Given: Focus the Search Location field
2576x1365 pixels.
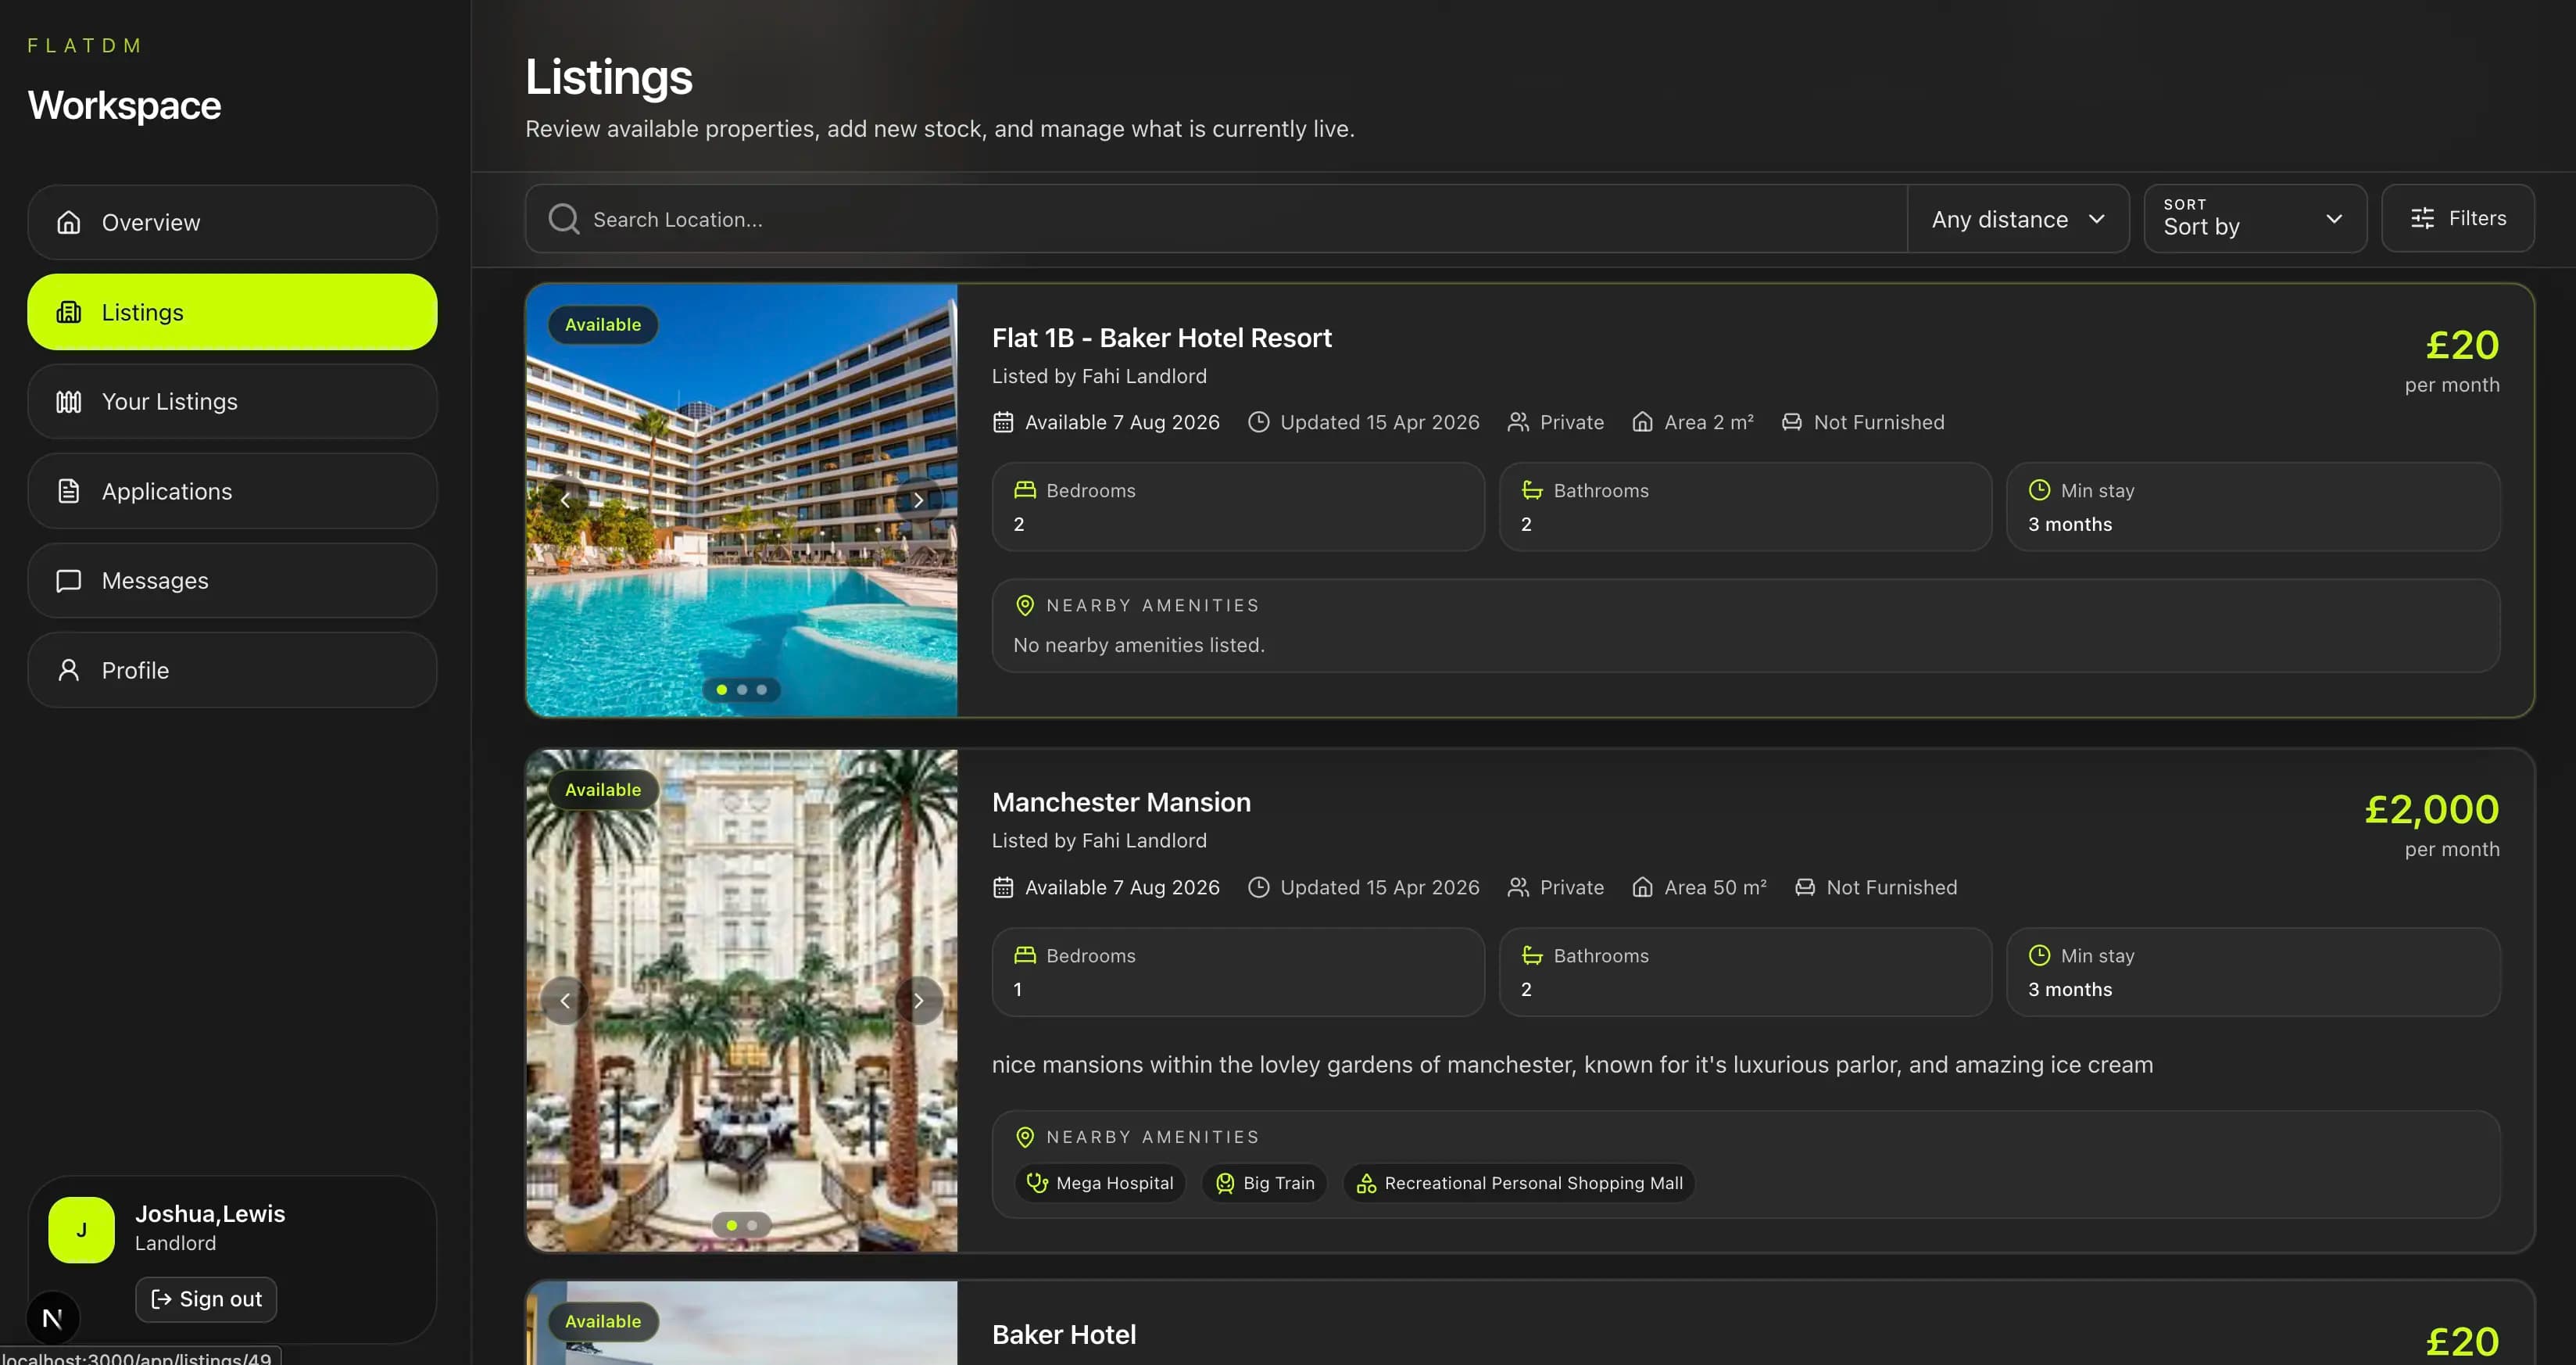Looking at the screenshot, I should pyautogui.click(x=1216, y=219).
